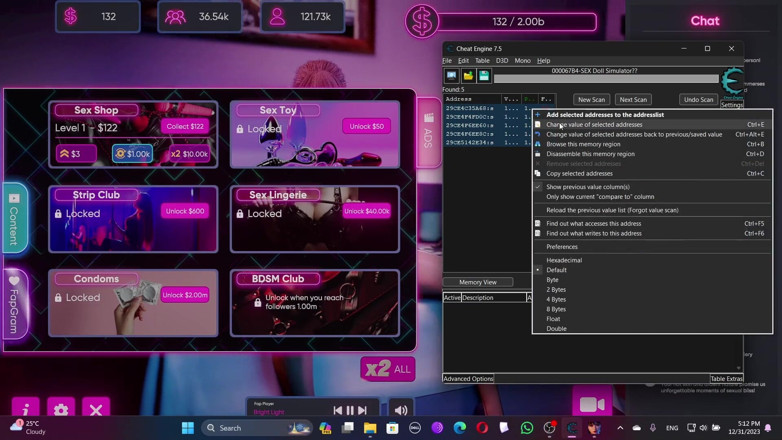The width and height of the screenshot is (782, 440).
Task: Open Preferences from context menu
Action: point(652,247)
